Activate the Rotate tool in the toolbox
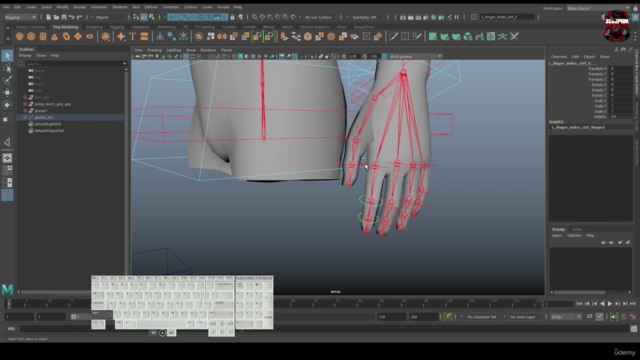 [7, 105]
